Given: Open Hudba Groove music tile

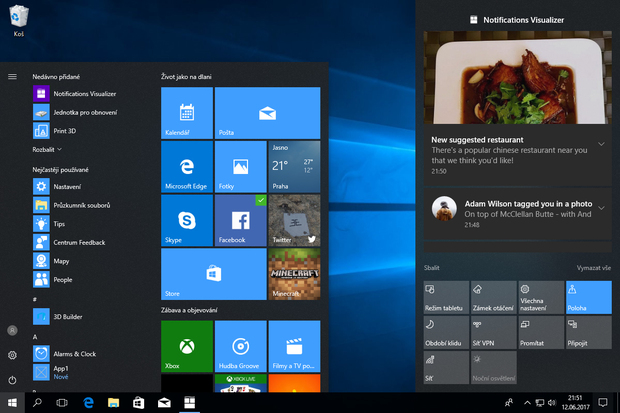Looking at the screenshot, I should pos(240,346).
